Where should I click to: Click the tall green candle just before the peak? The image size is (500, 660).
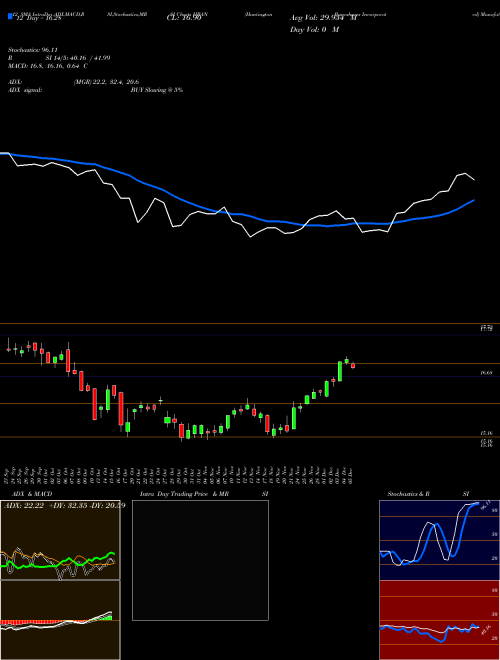[x=340, y=371]
